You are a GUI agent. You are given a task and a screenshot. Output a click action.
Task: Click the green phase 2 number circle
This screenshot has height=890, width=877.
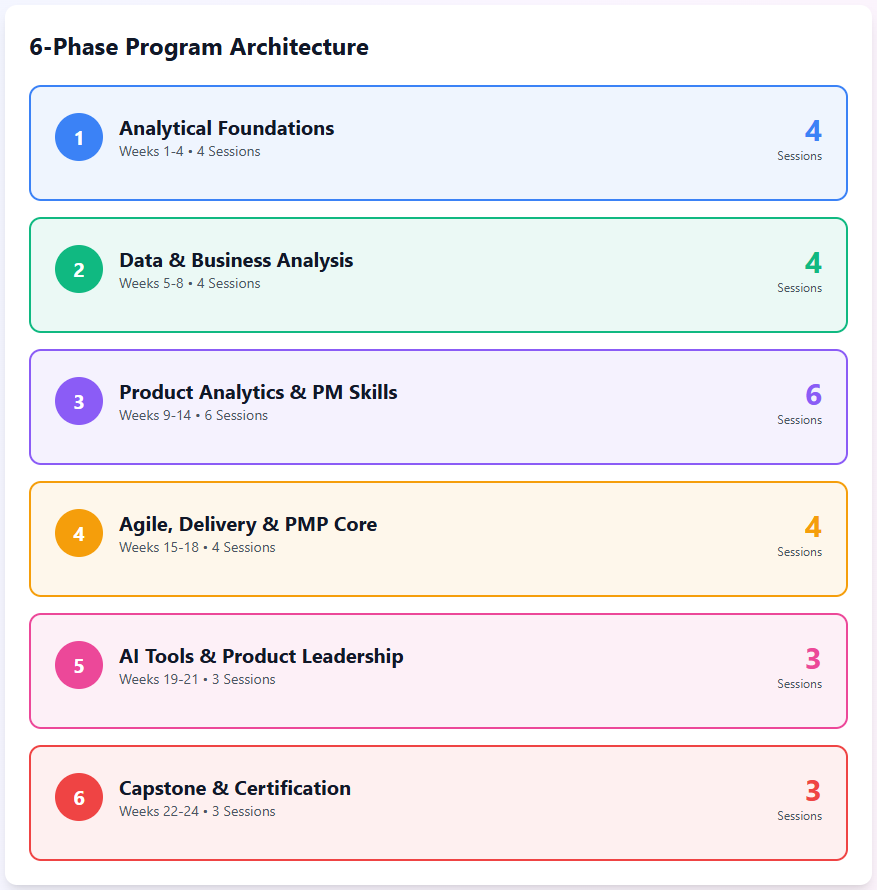tap(79, 270)
